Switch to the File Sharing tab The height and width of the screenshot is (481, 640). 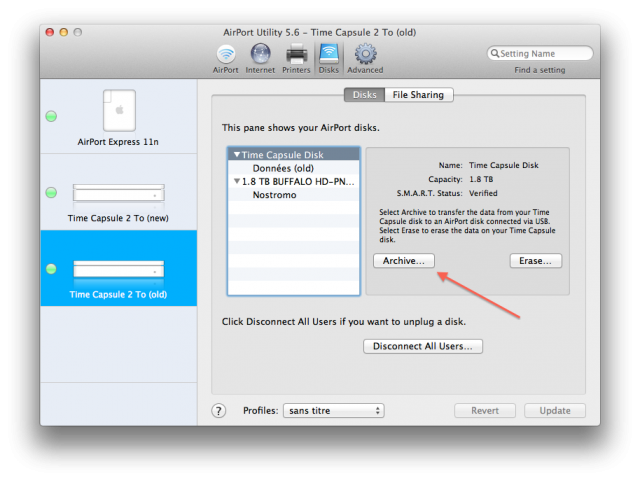coord(418,95)
